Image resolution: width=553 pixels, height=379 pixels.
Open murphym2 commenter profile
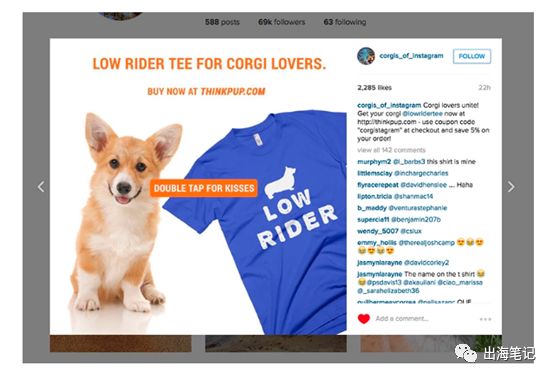click(x=374, y=162)
